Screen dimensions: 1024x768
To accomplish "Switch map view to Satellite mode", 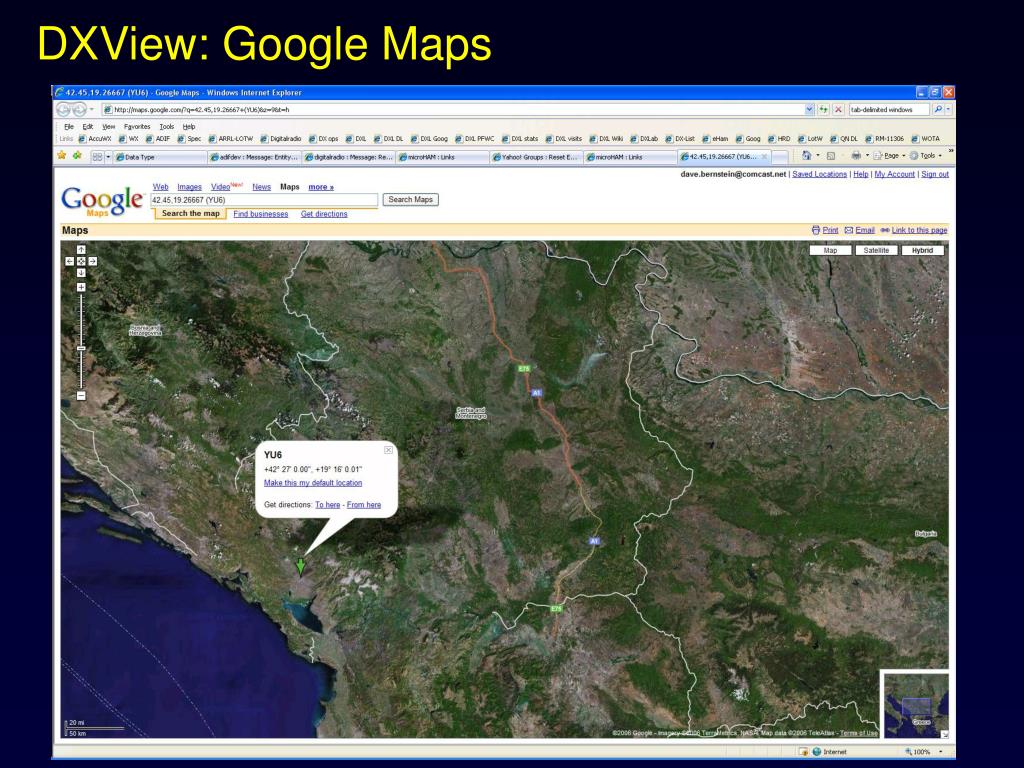I will [x=876, y=250].
